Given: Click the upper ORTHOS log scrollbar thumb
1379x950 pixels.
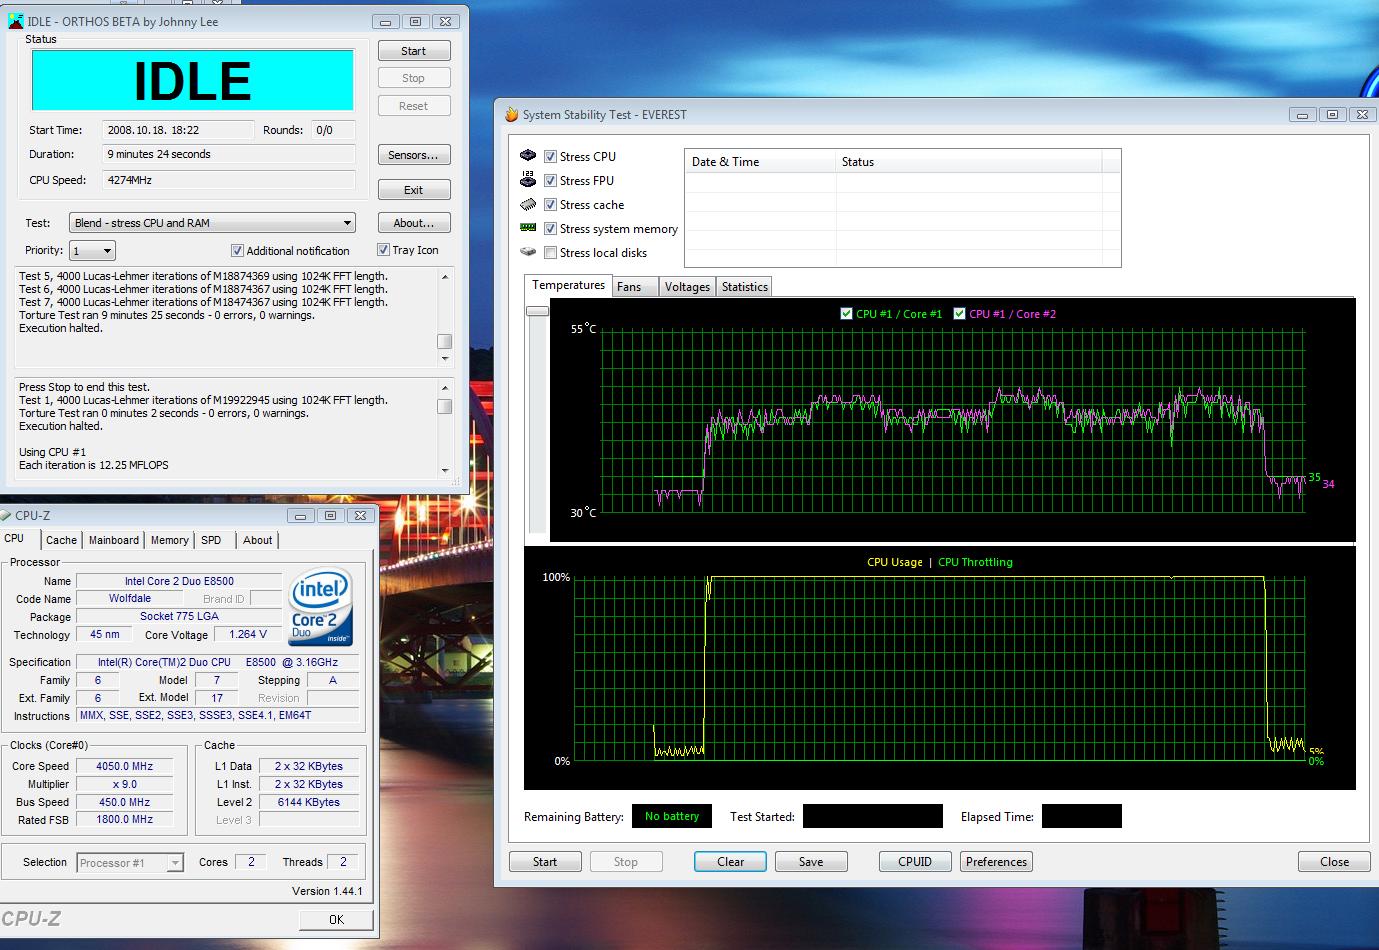Looking at the screenshot, I should pos(445,341).
